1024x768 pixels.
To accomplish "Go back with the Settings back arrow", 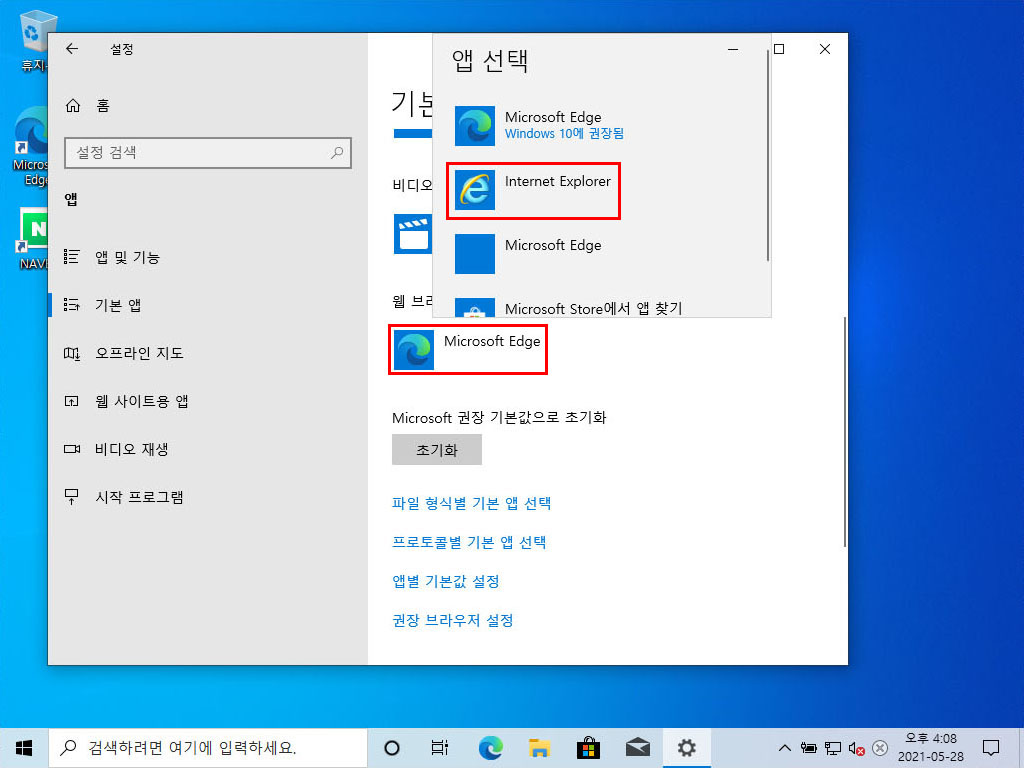I will 72,49.
